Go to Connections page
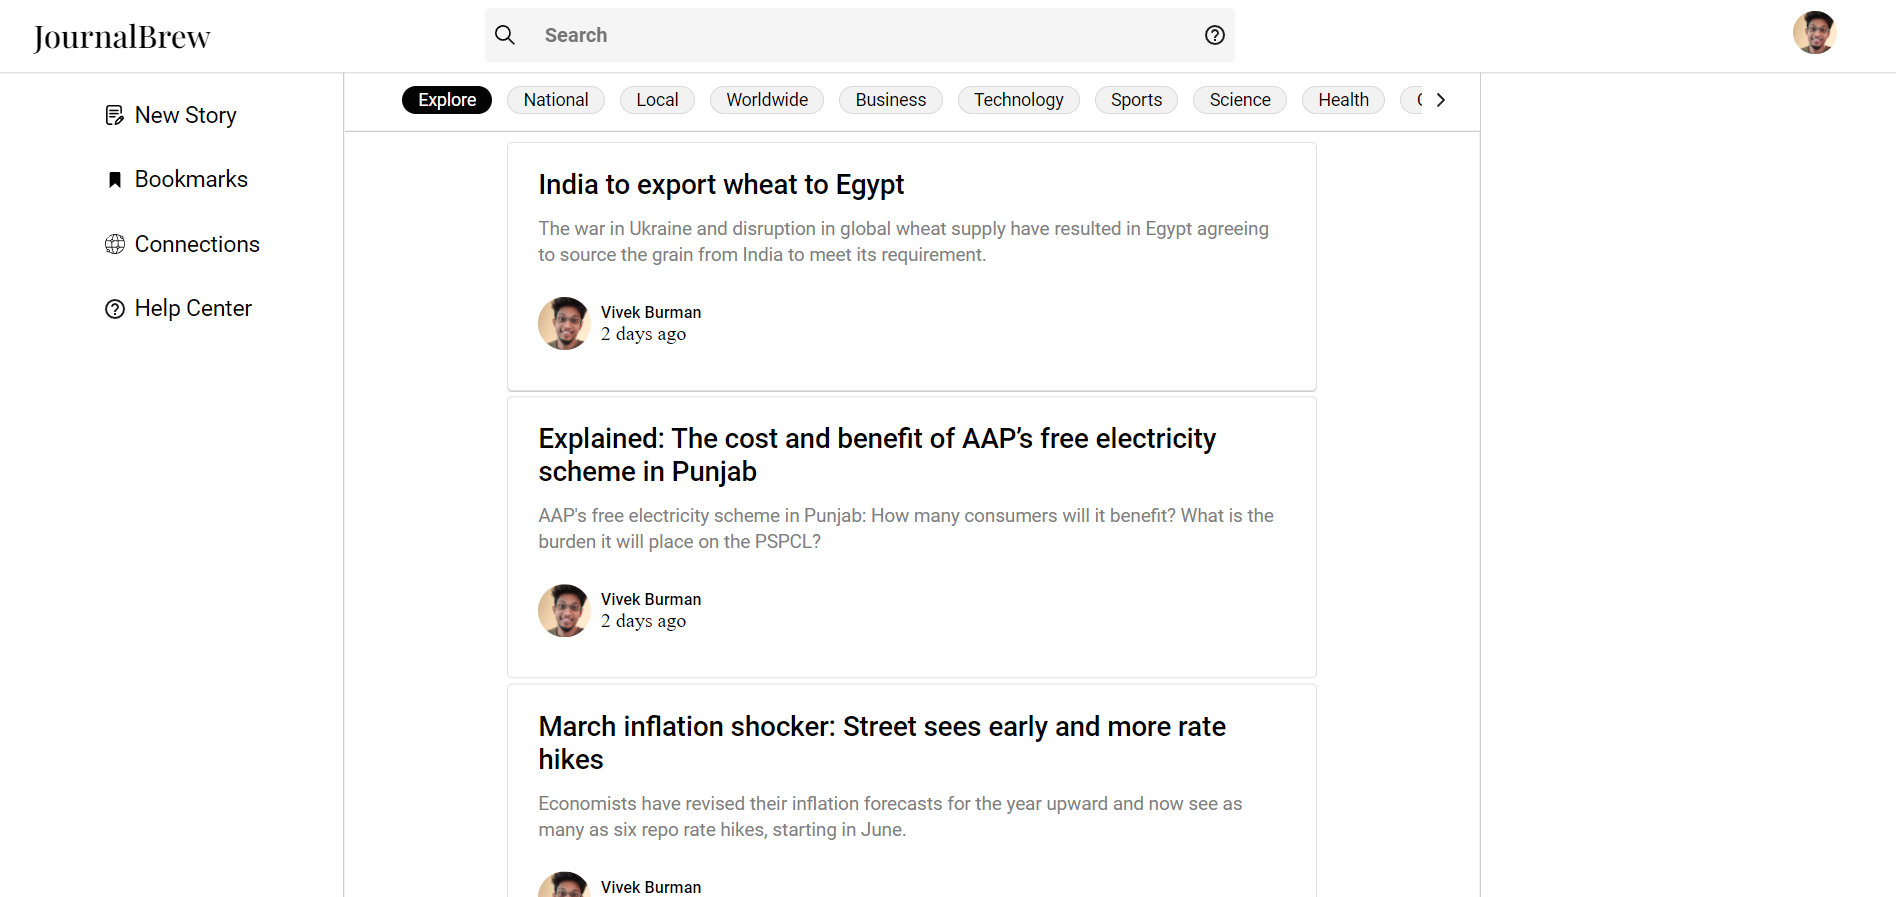This screenshot has height=897, width=1896. pos(197,244)
